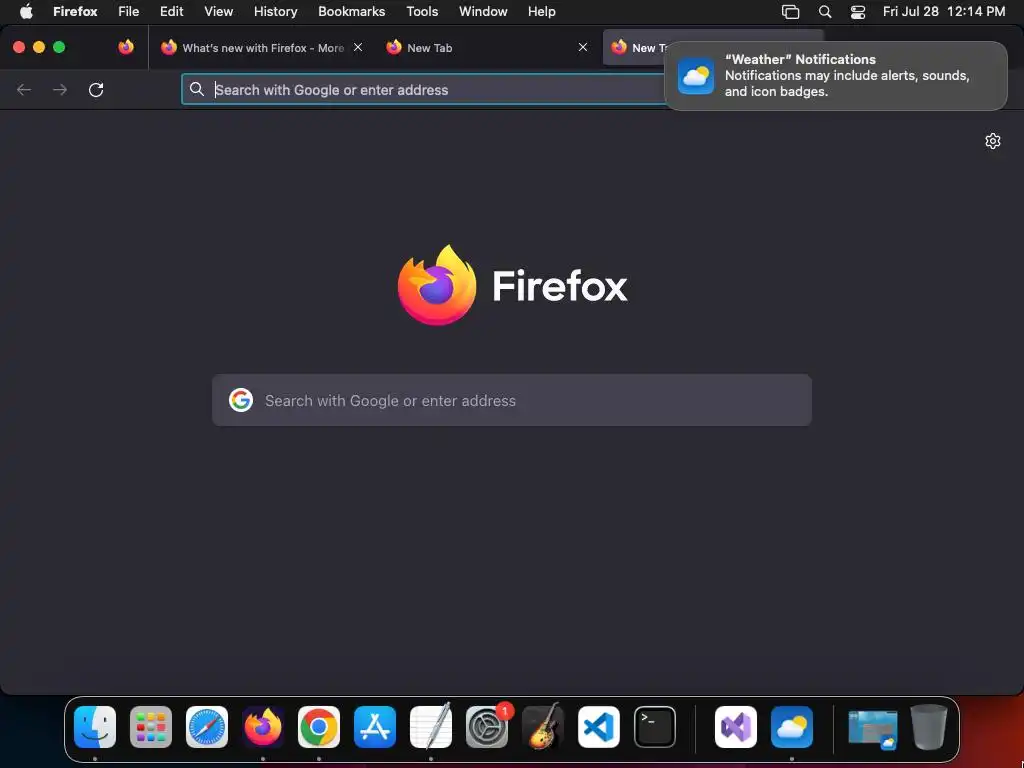The height and width of the screenshot is (768, 1024).
Task: Open the new tab personalization gear
Action: [x=993, y=141]
